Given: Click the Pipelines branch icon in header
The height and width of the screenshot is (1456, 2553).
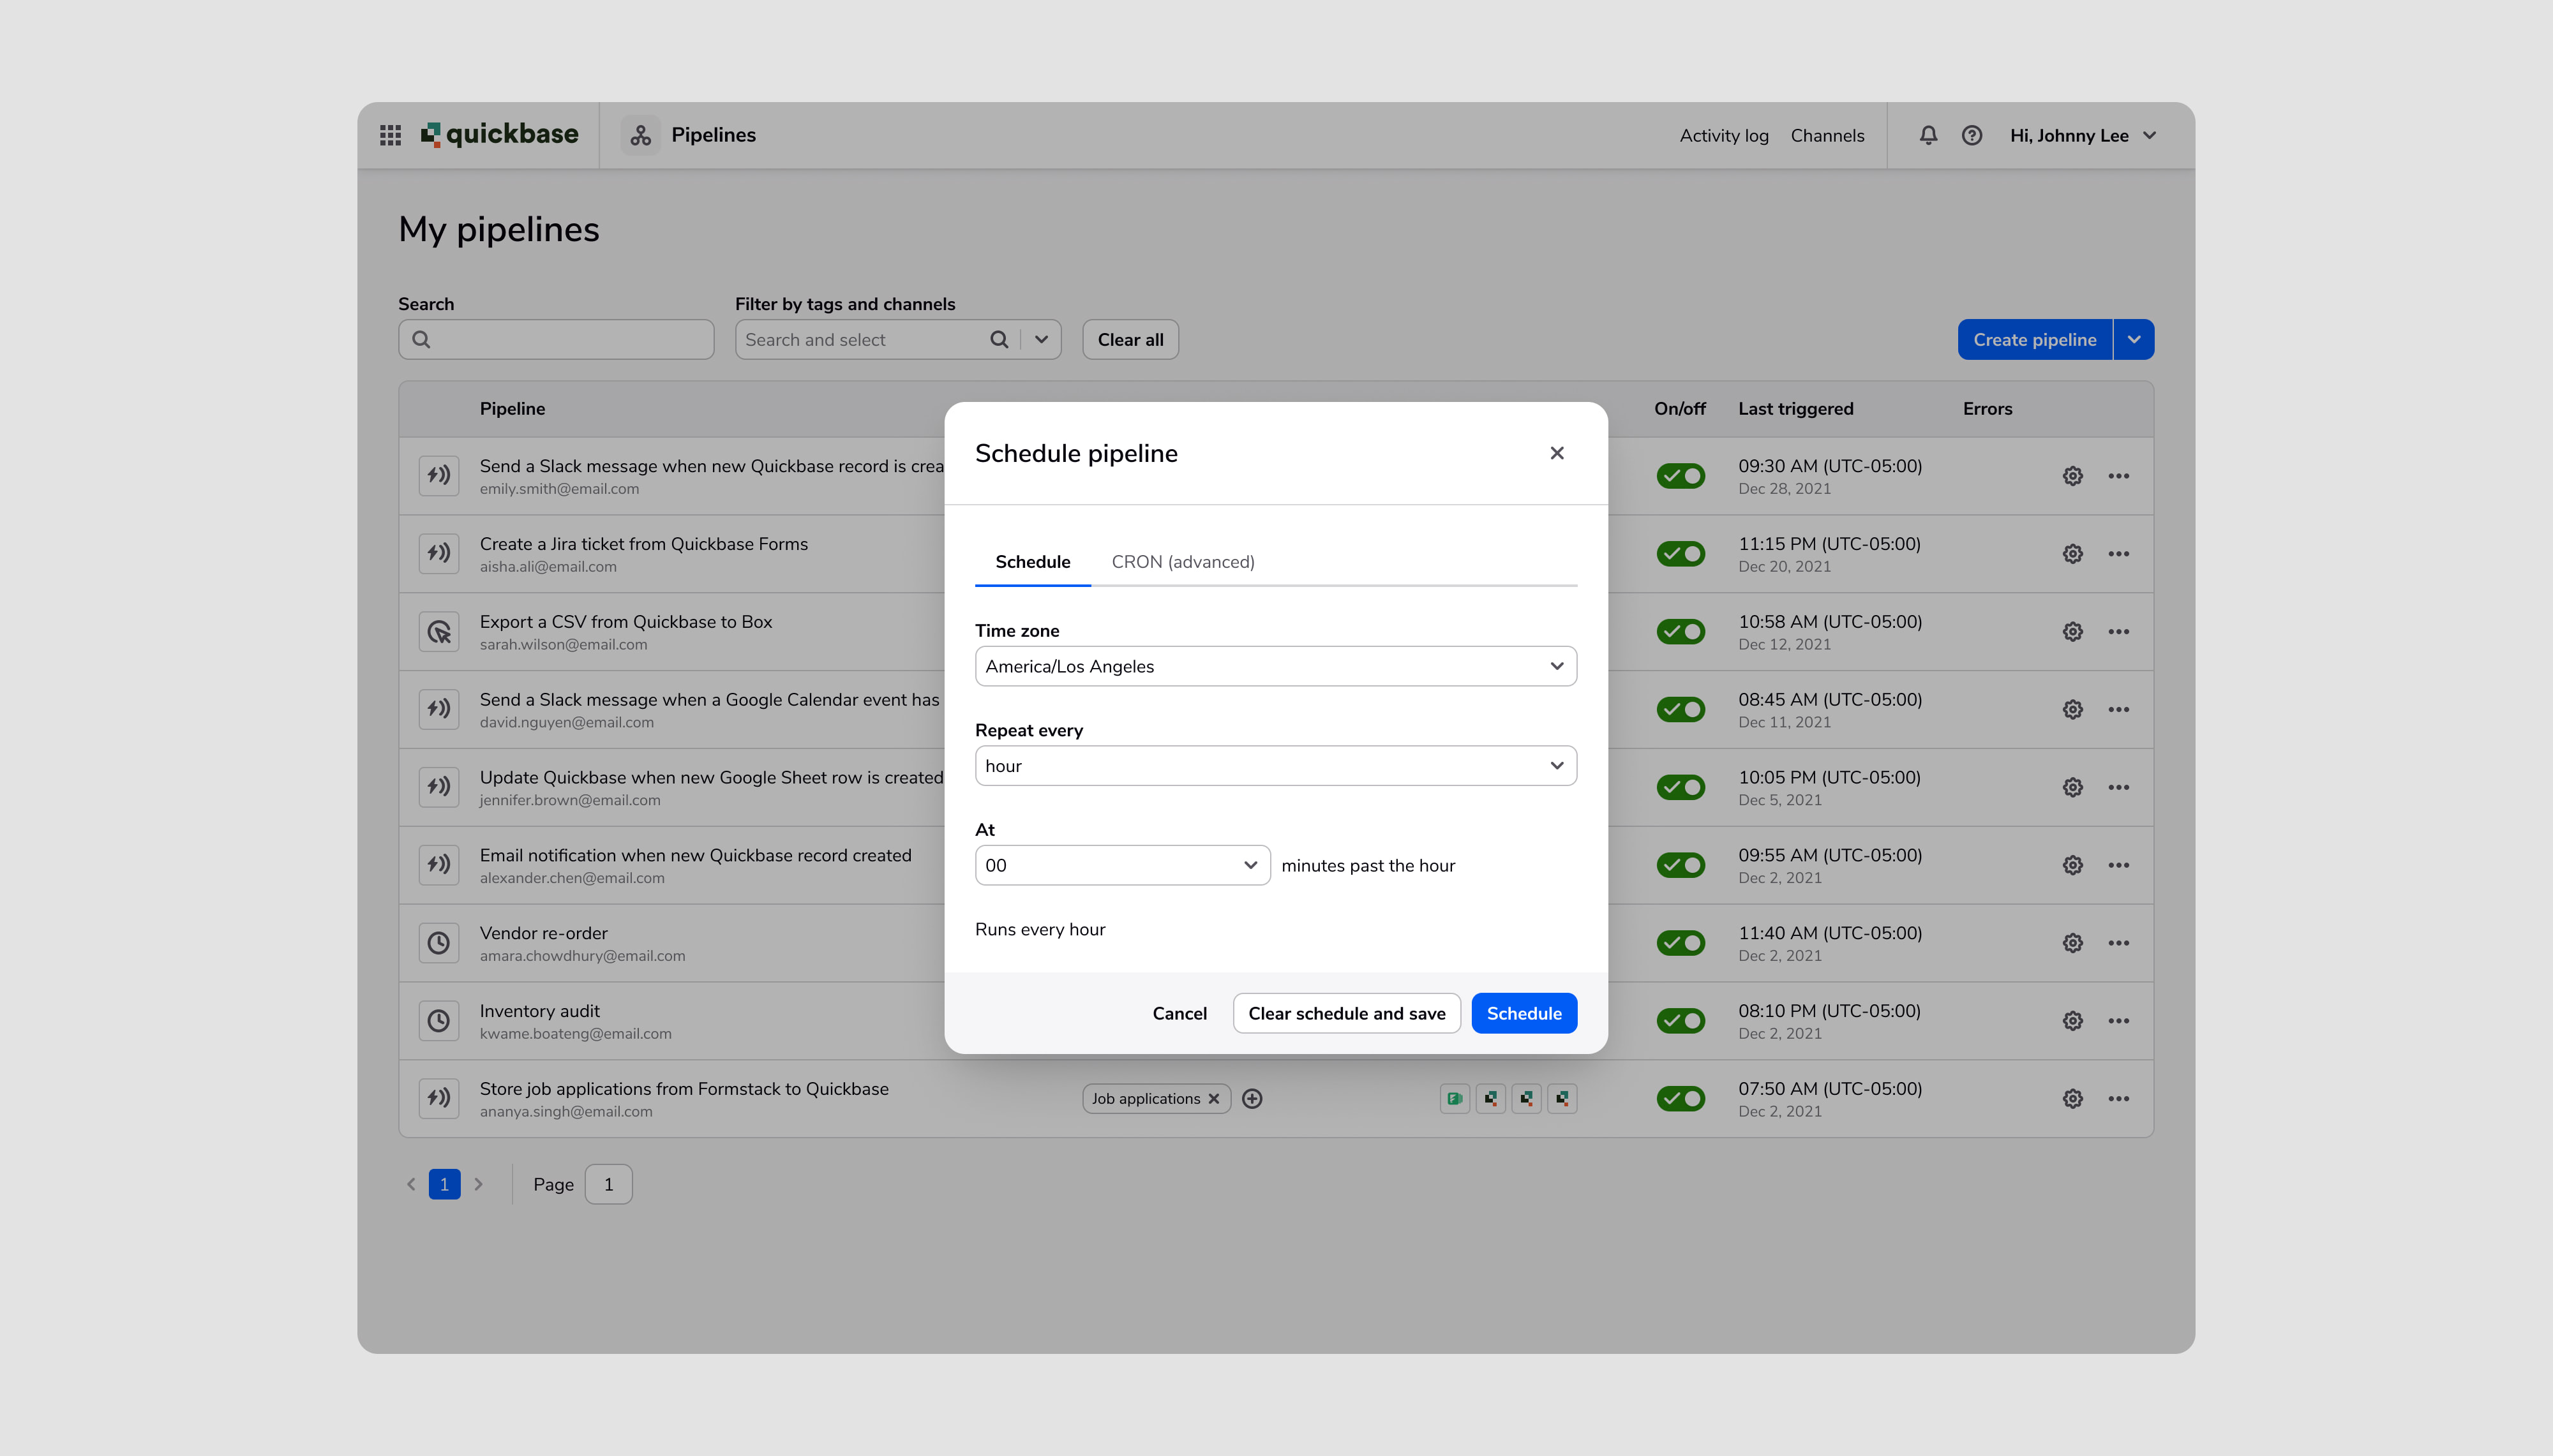Looking at the screenshot, I should (641, 135).
